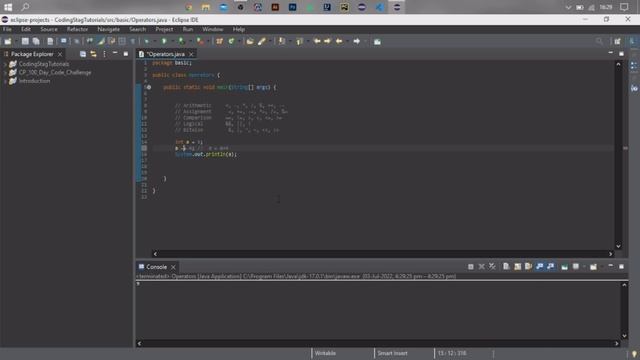Click the Open Type folder icon
The image size is (640, 360).
point(250,41)
